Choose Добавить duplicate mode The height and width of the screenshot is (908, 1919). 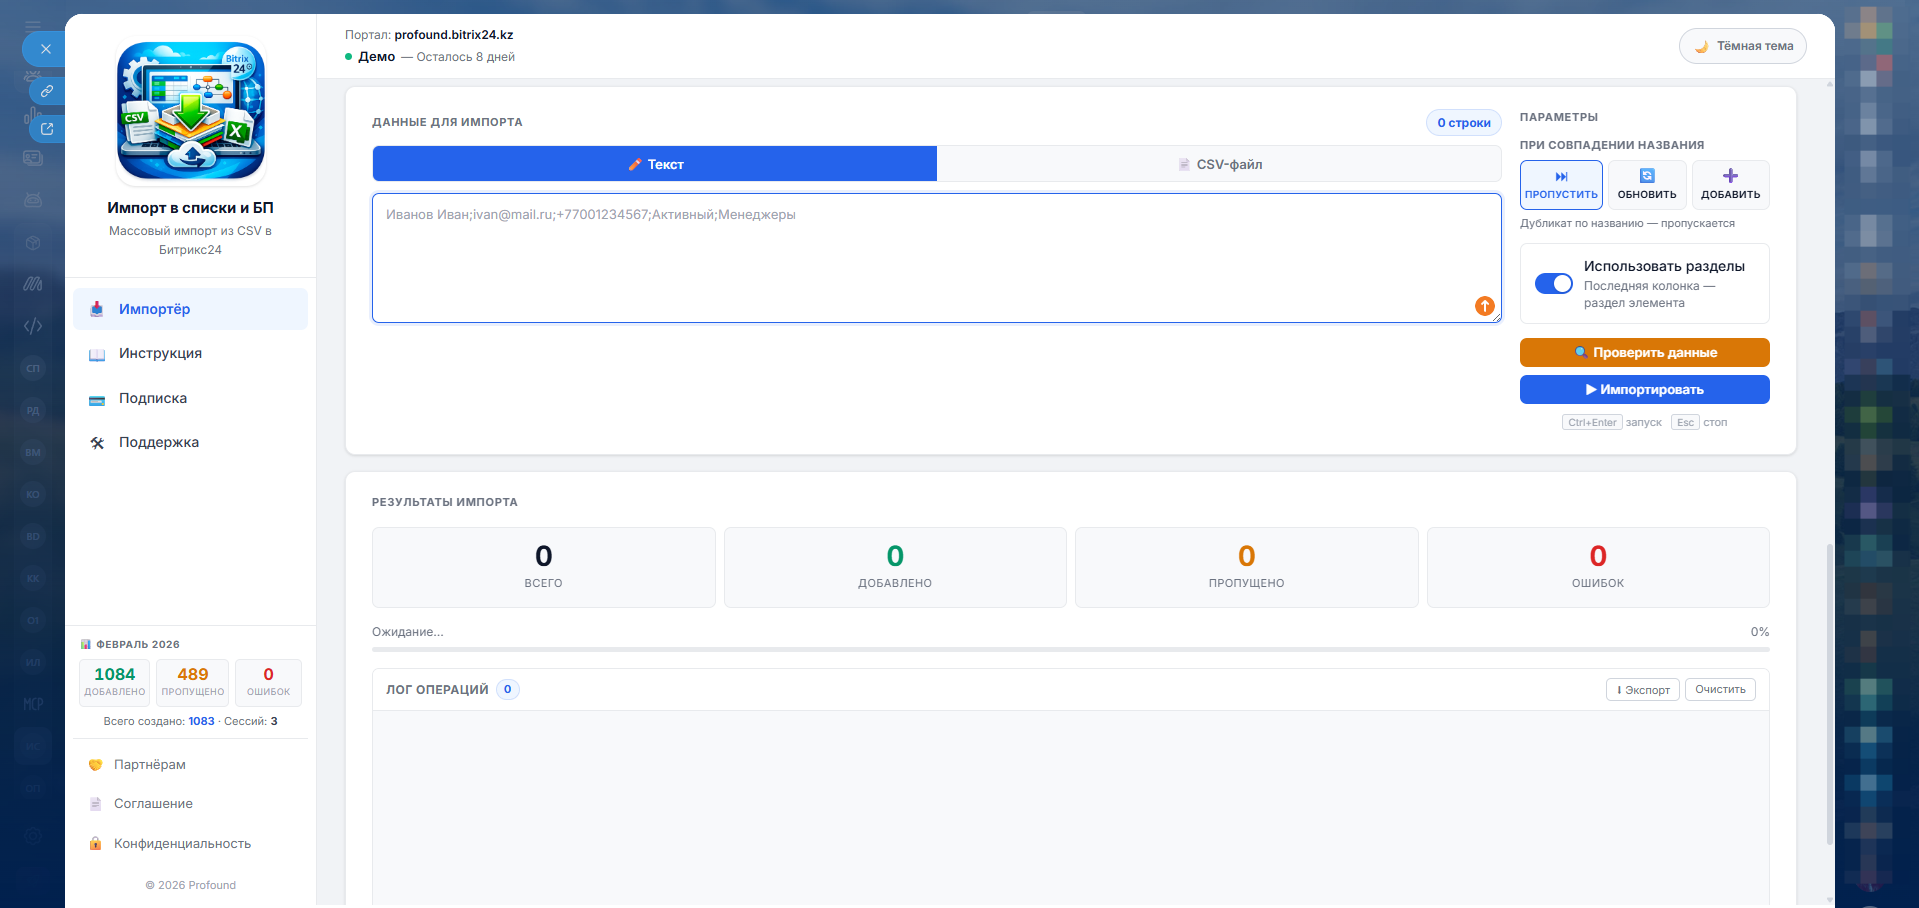[1730, 185]
